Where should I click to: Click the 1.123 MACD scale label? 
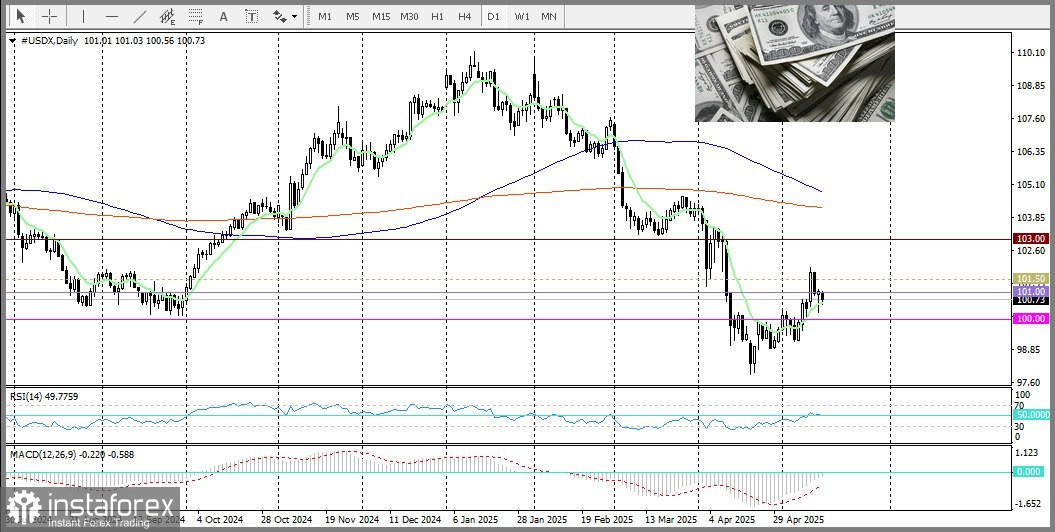tap(1027, 452)
